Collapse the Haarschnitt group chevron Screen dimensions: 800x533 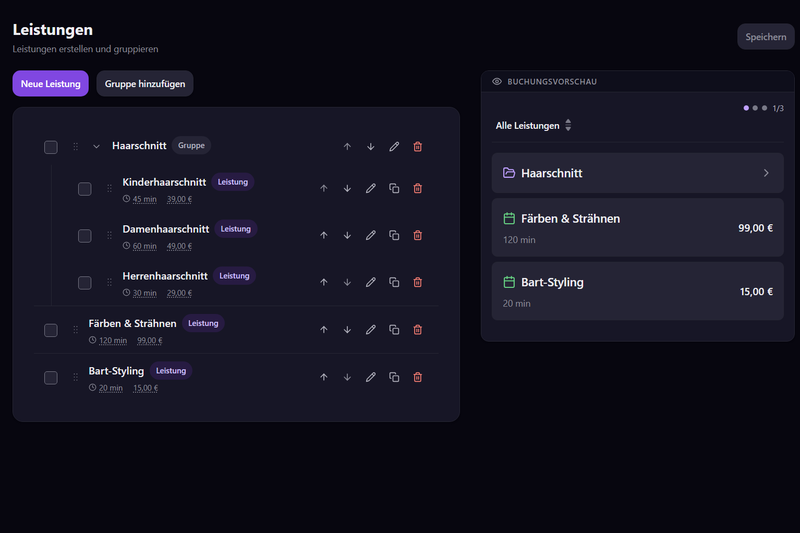(x=96, y=147)
